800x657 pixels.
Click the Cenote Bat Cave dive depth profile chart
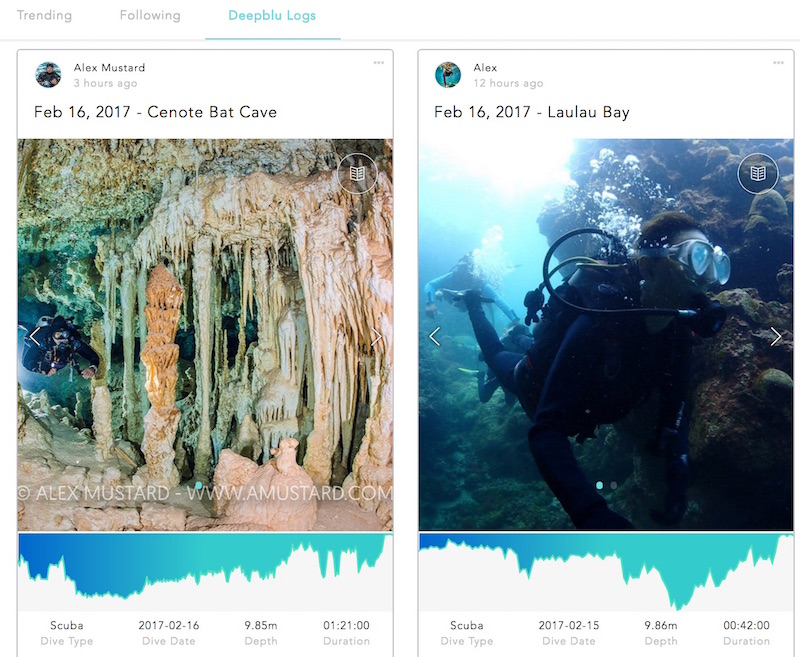pos(205,571)
